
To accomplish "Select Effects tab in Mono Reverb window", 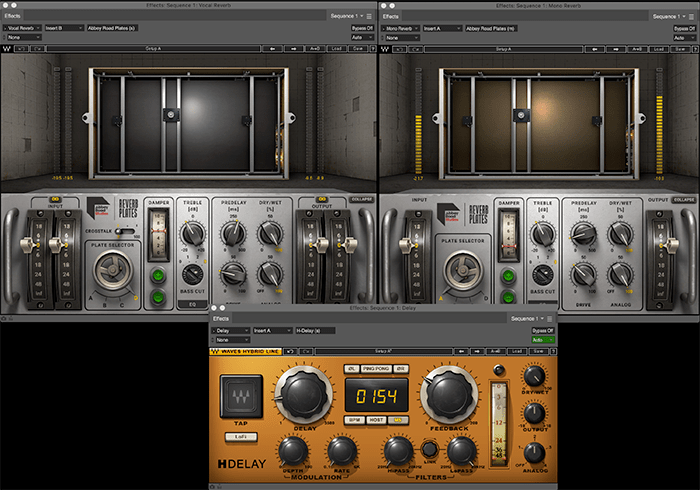I will pyautogui.click(x=391, y=17).
